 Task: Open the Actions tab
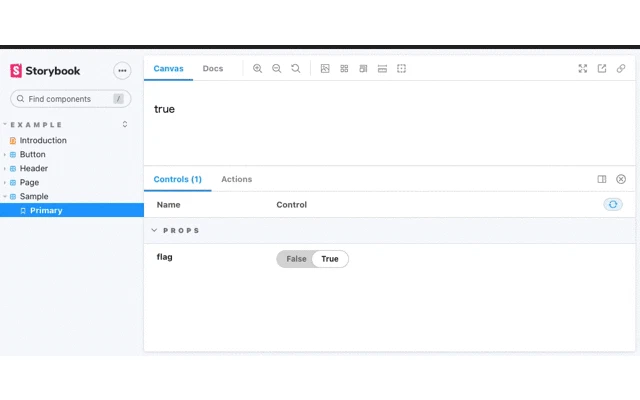click(x=237, y=179)
